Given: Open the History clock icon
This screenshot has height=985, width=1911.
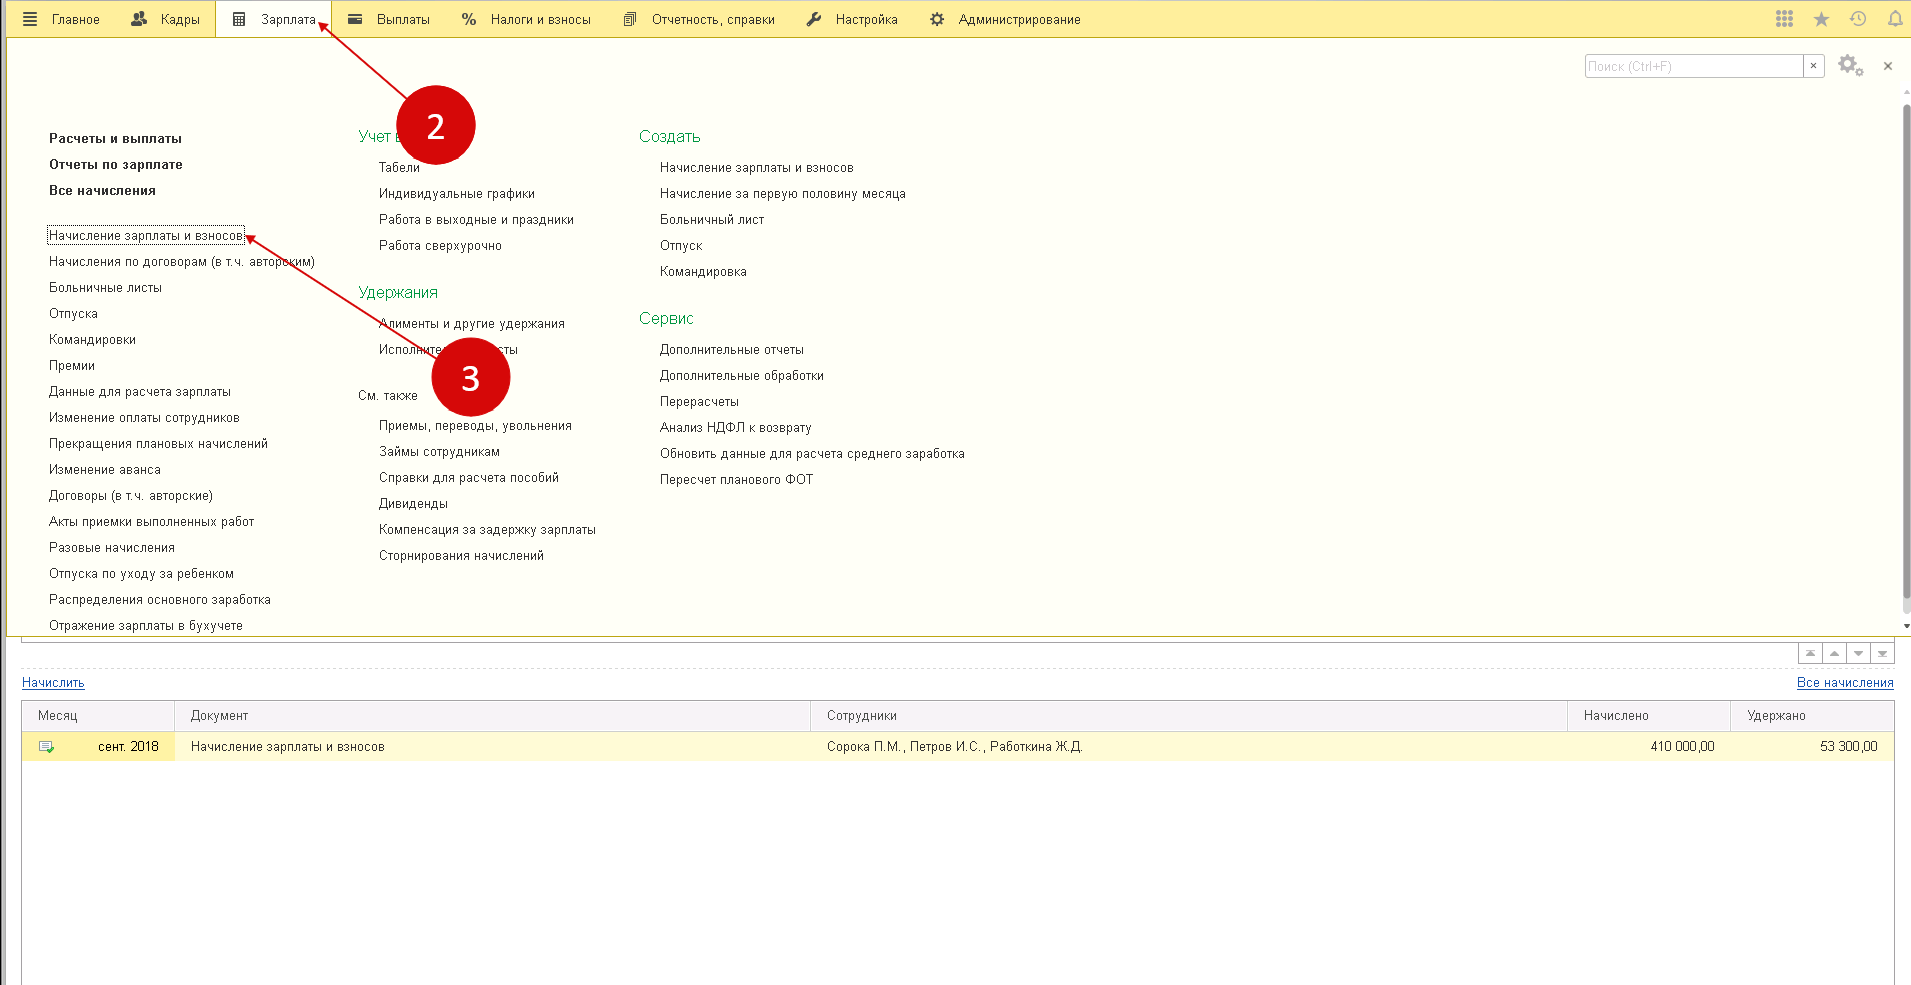Looking at the screenshot, I should [x=1858, y=19].
